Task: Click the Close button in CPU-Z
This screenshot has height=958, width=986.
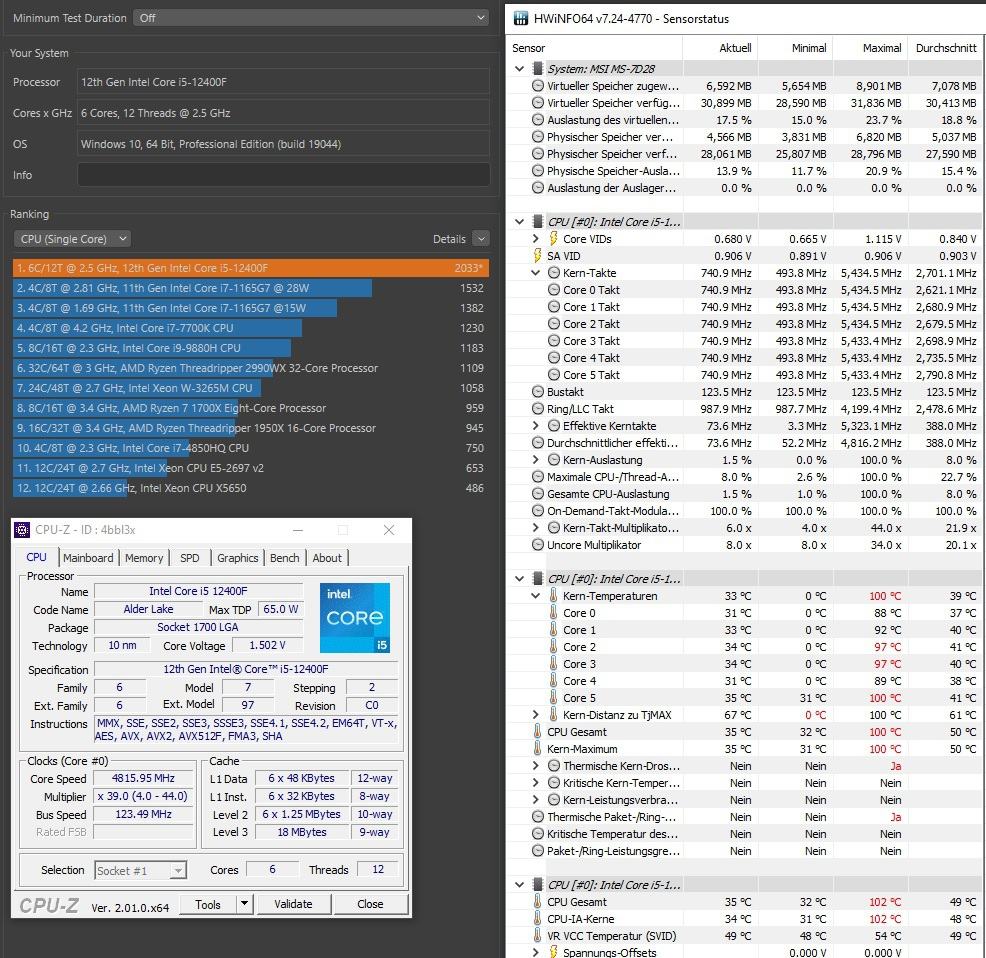Action: tap(370, 904)
